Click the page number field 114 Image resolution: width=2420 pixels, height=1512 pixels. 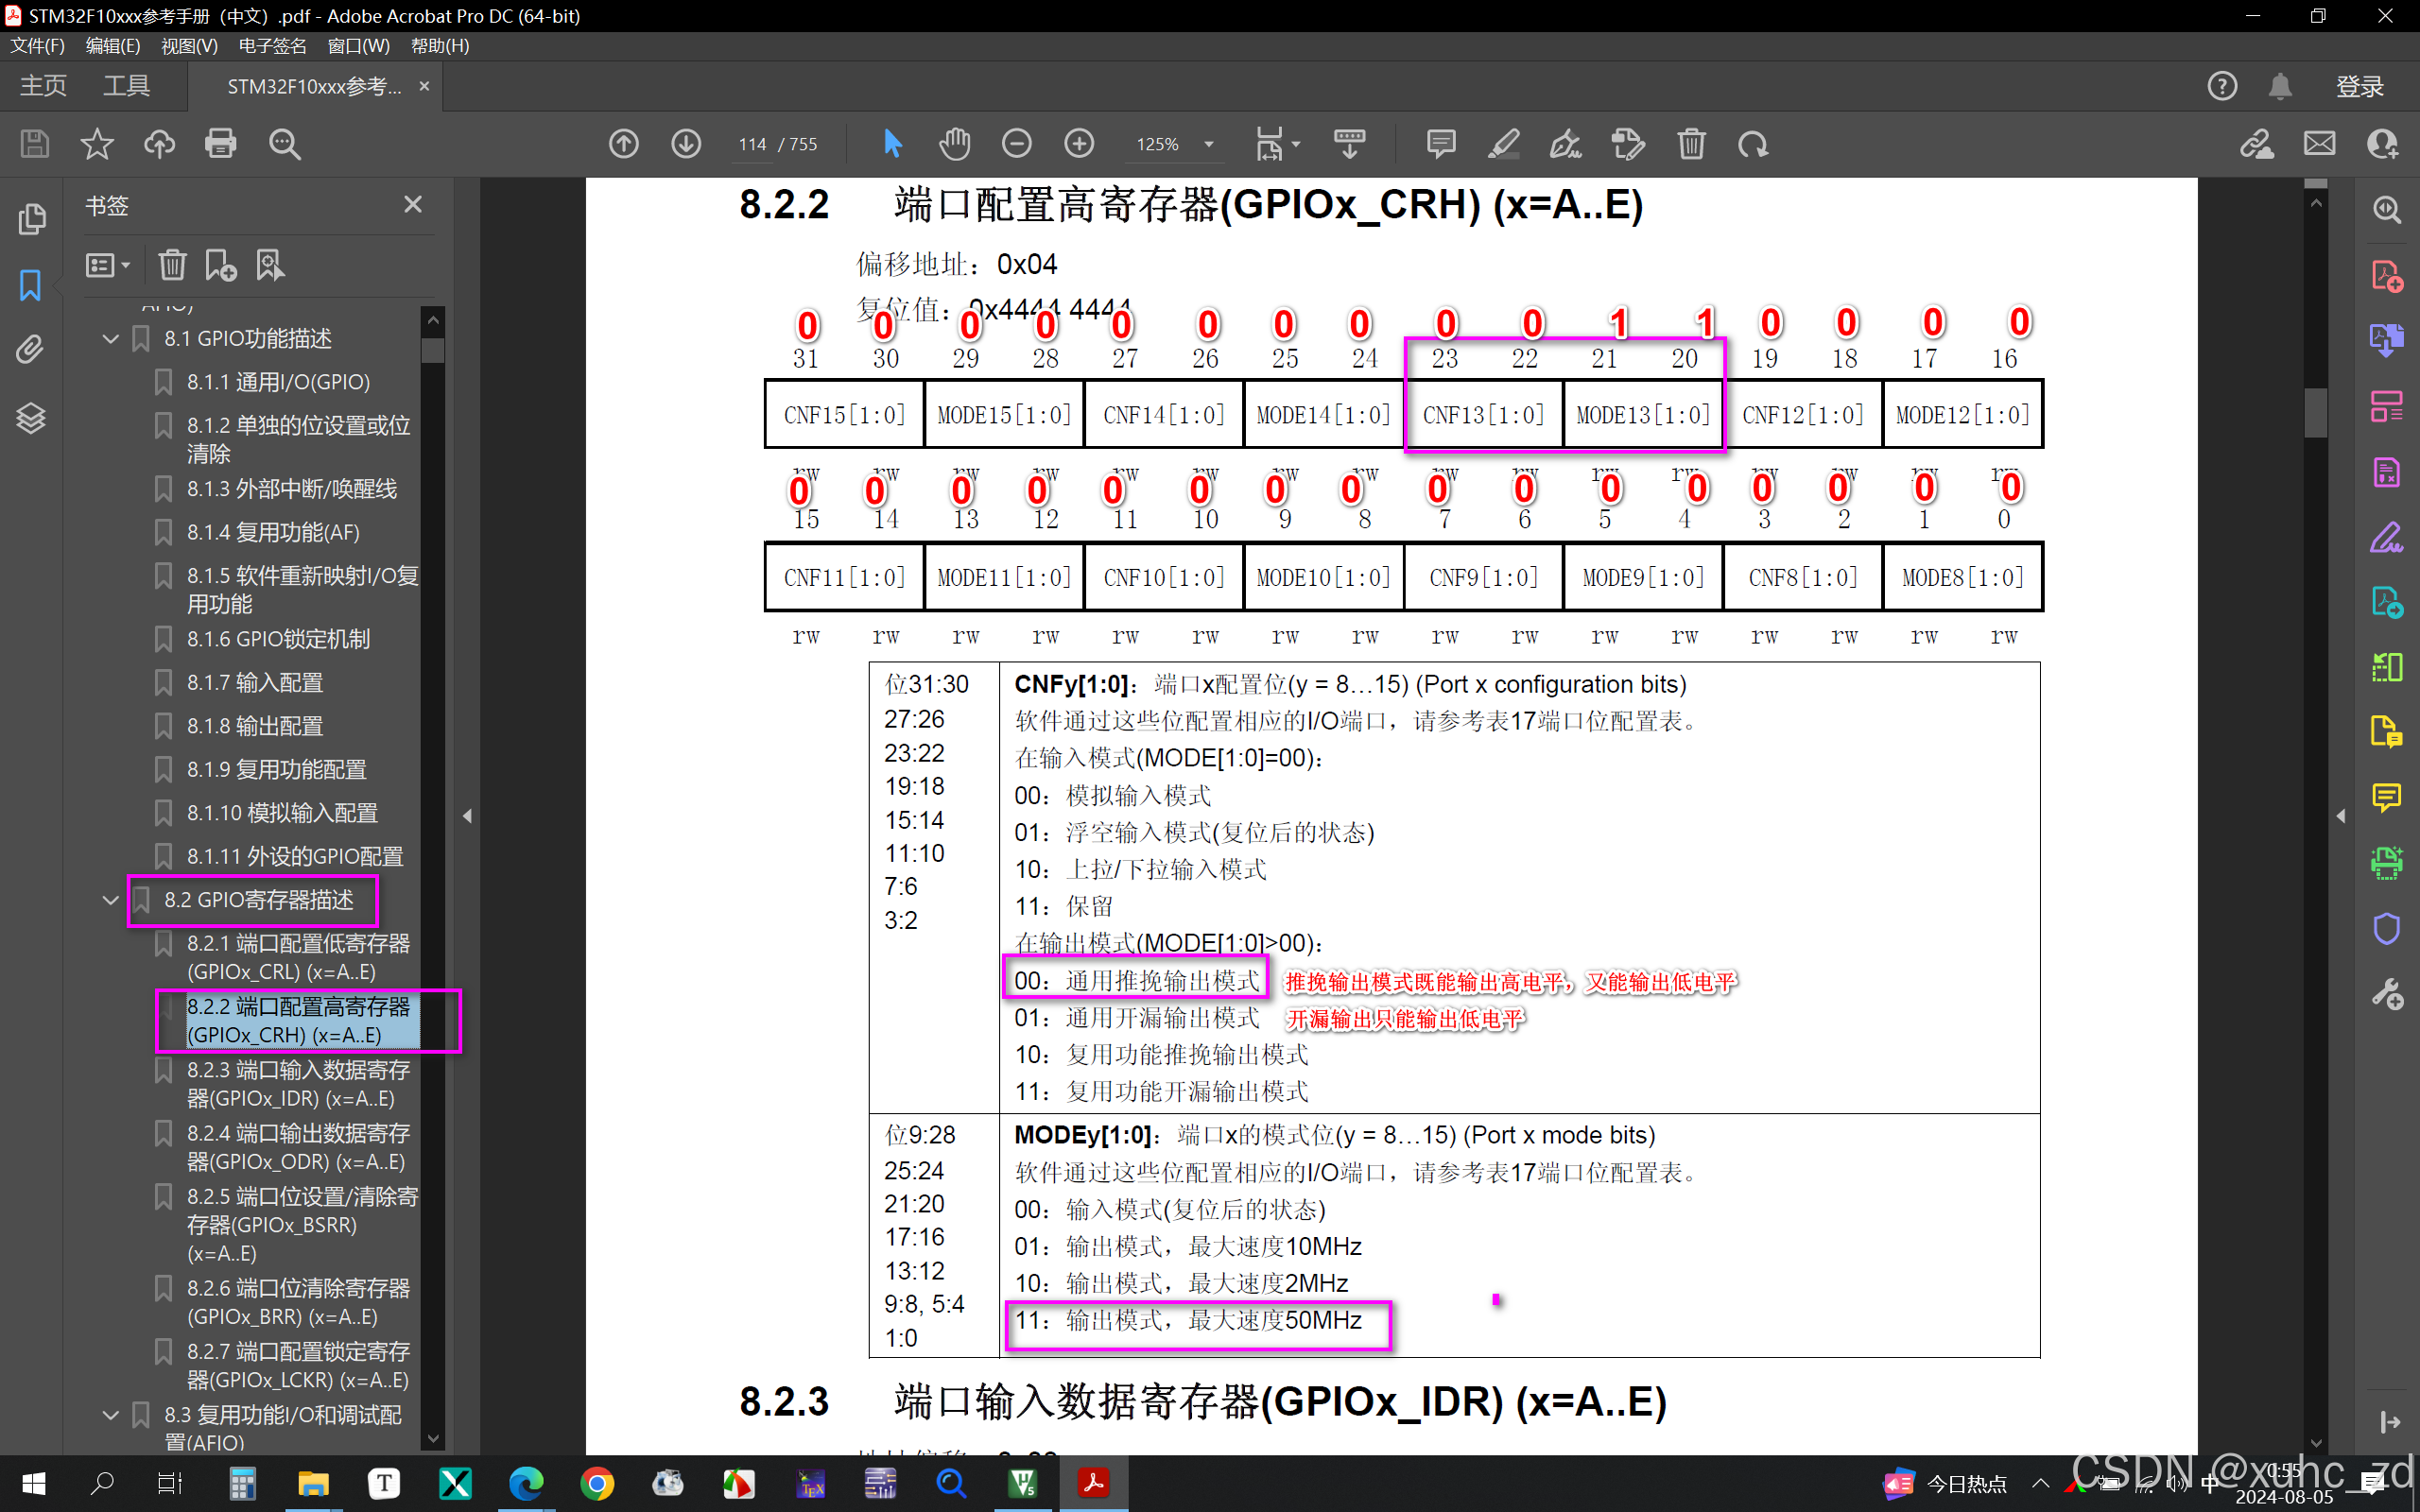[x=752, y=144]
